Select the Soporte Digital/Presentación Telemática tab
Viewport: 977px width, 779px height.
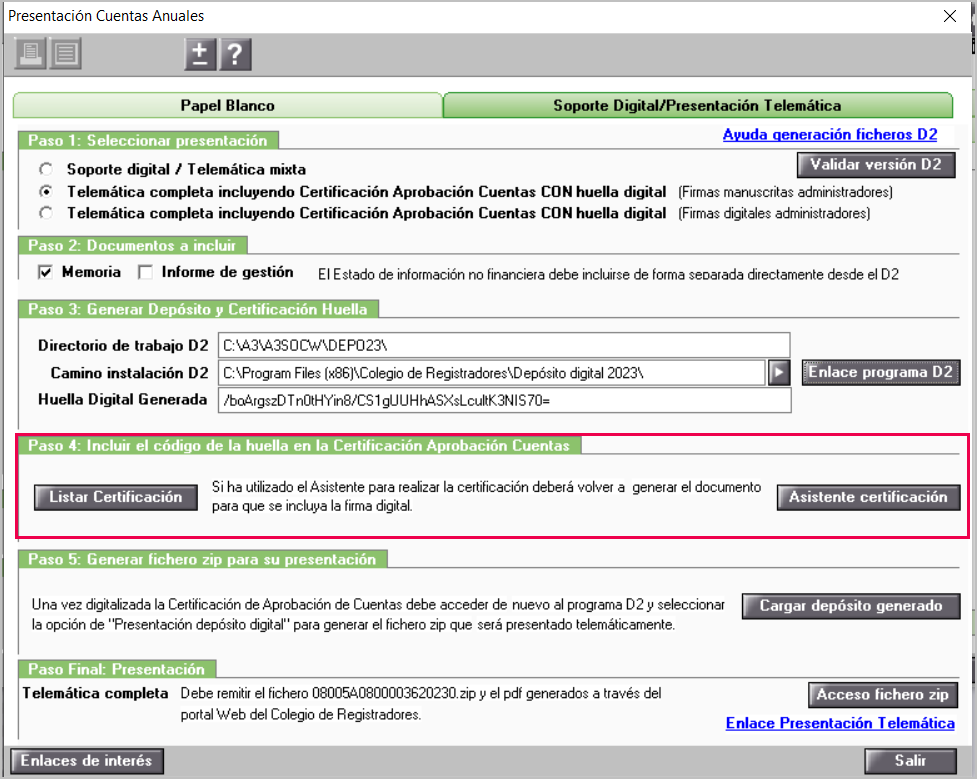(x=697, y=105)
